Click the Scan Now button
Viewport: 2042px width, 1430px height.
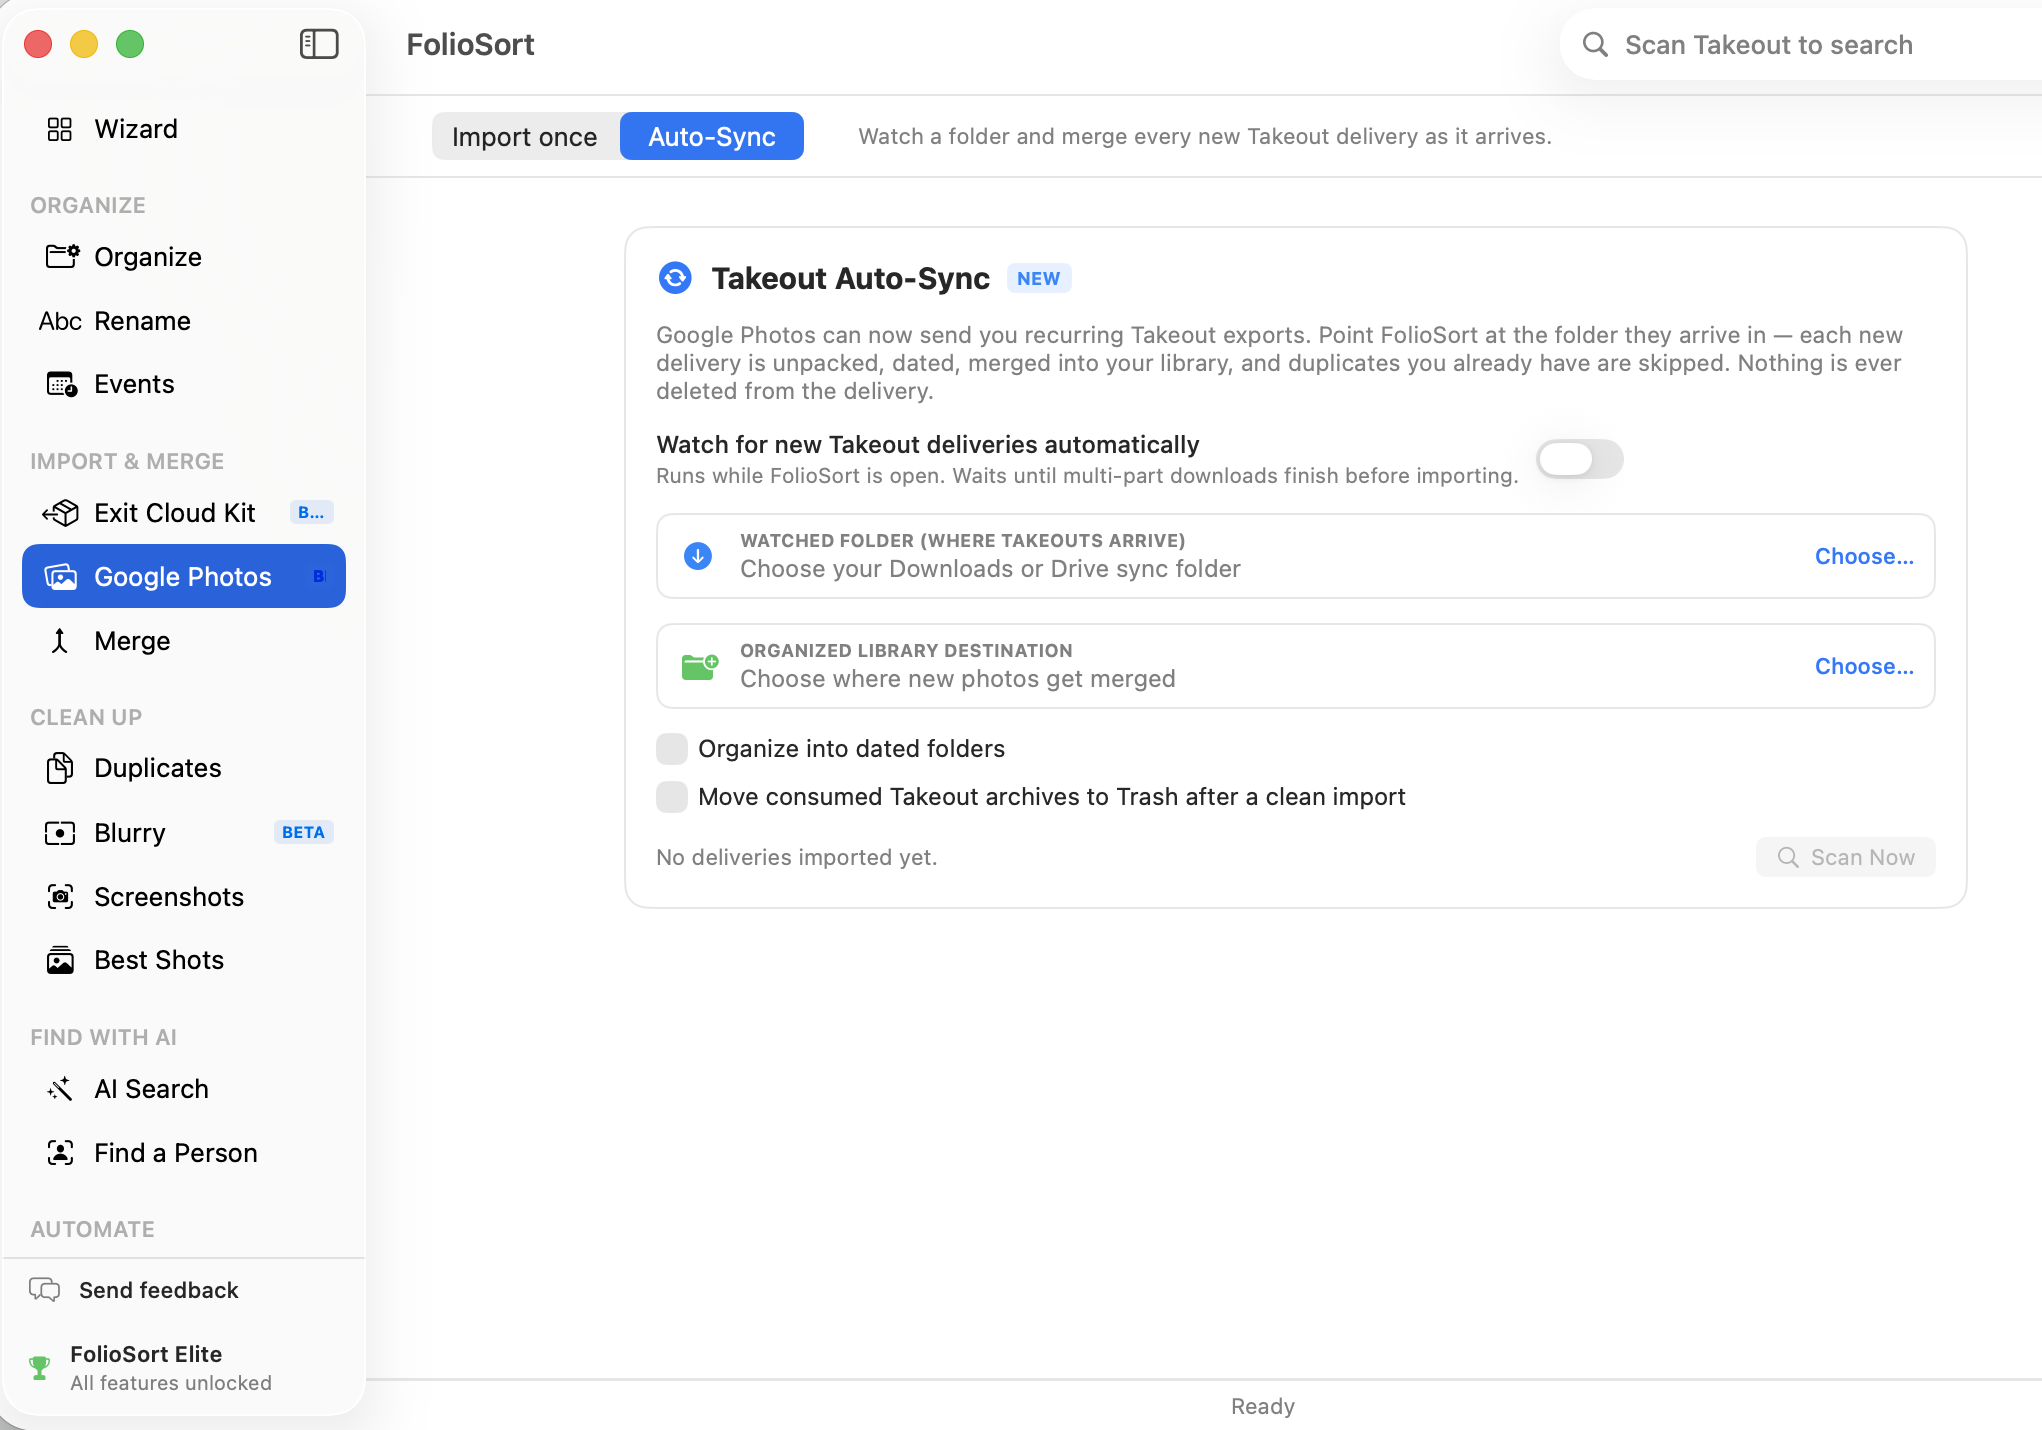tap(1845, 857)
